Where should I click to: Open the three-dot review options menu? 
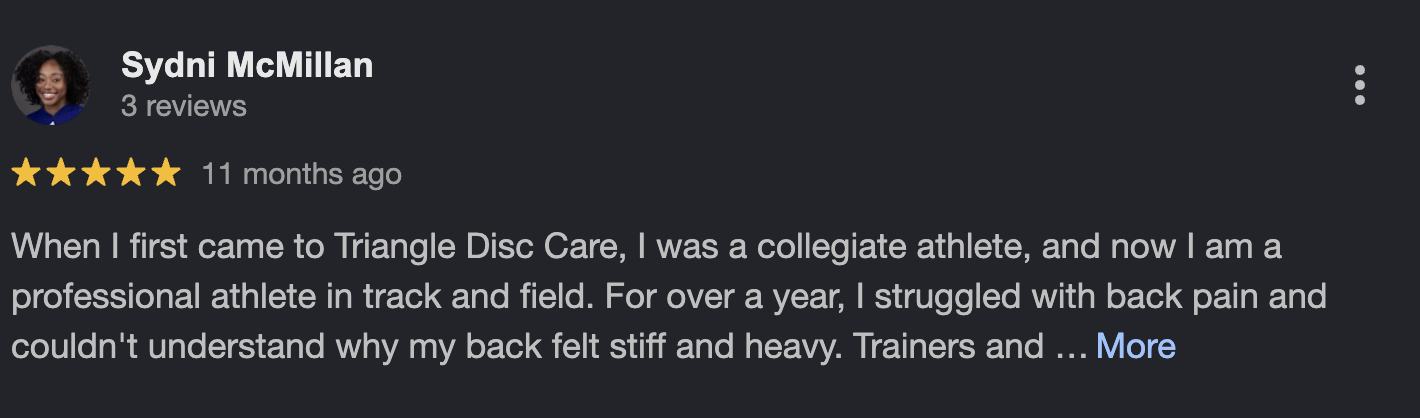point(1359,86)
